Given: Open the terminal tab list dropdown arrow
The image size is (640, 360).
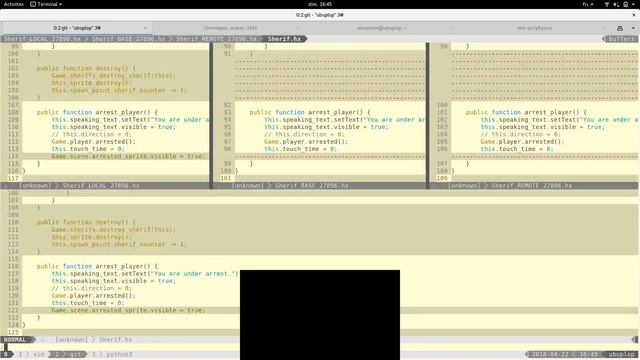Looking at the screenshot, I should pos(633,28).
